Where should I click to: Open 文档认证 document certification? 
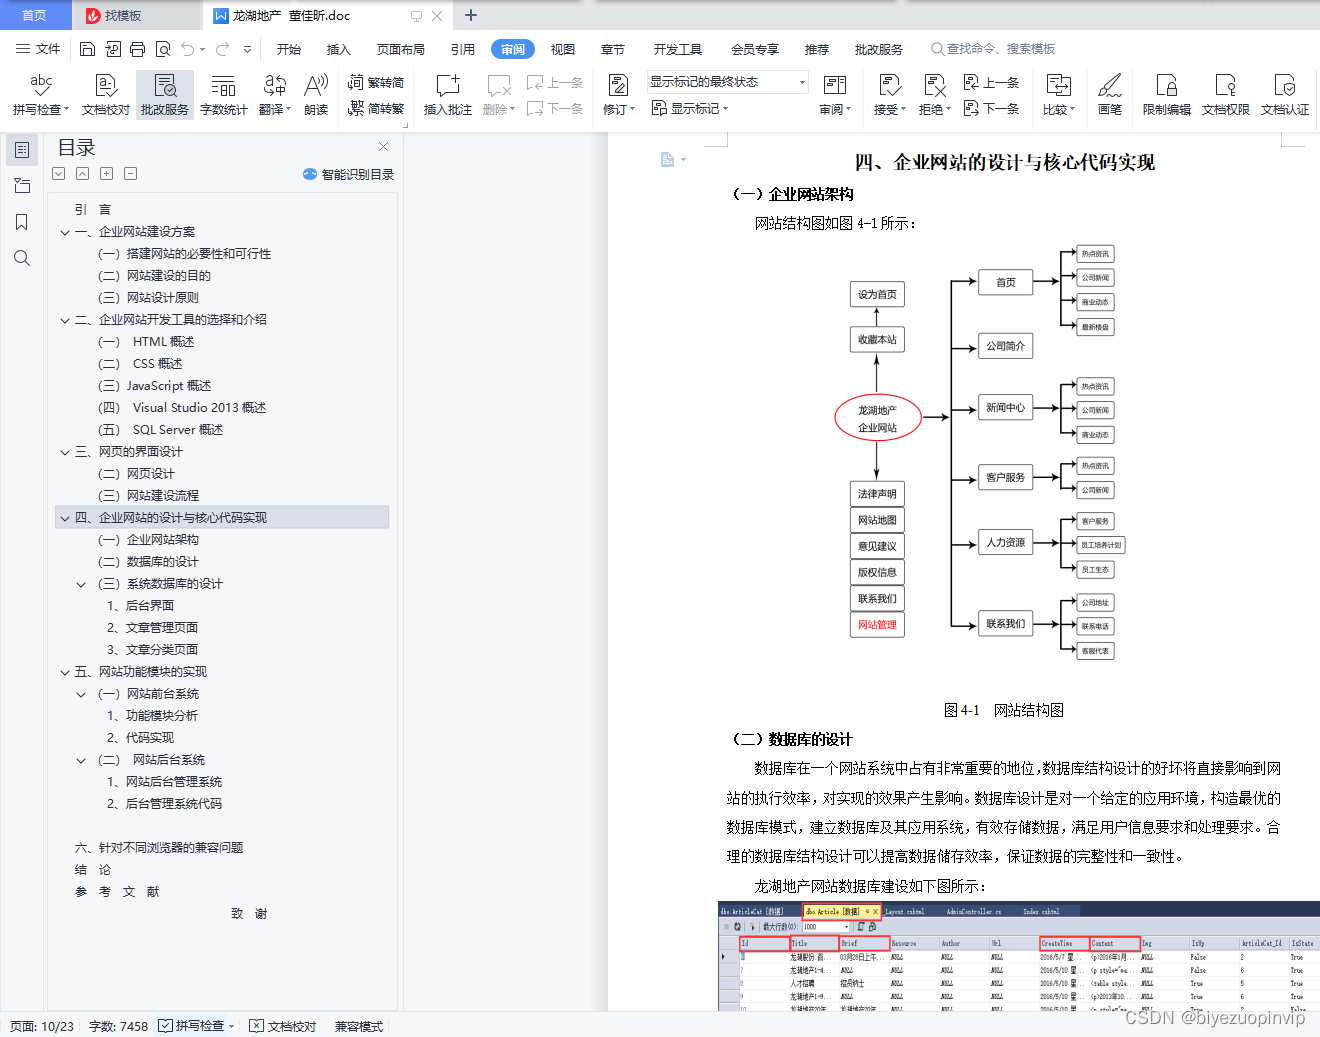[1284, 95]
